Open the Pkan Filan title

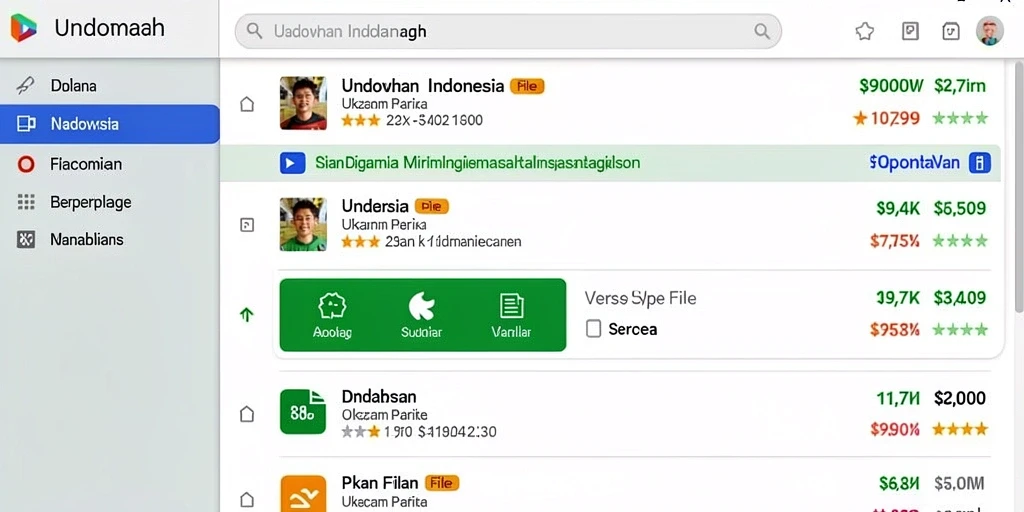point(379,483)
